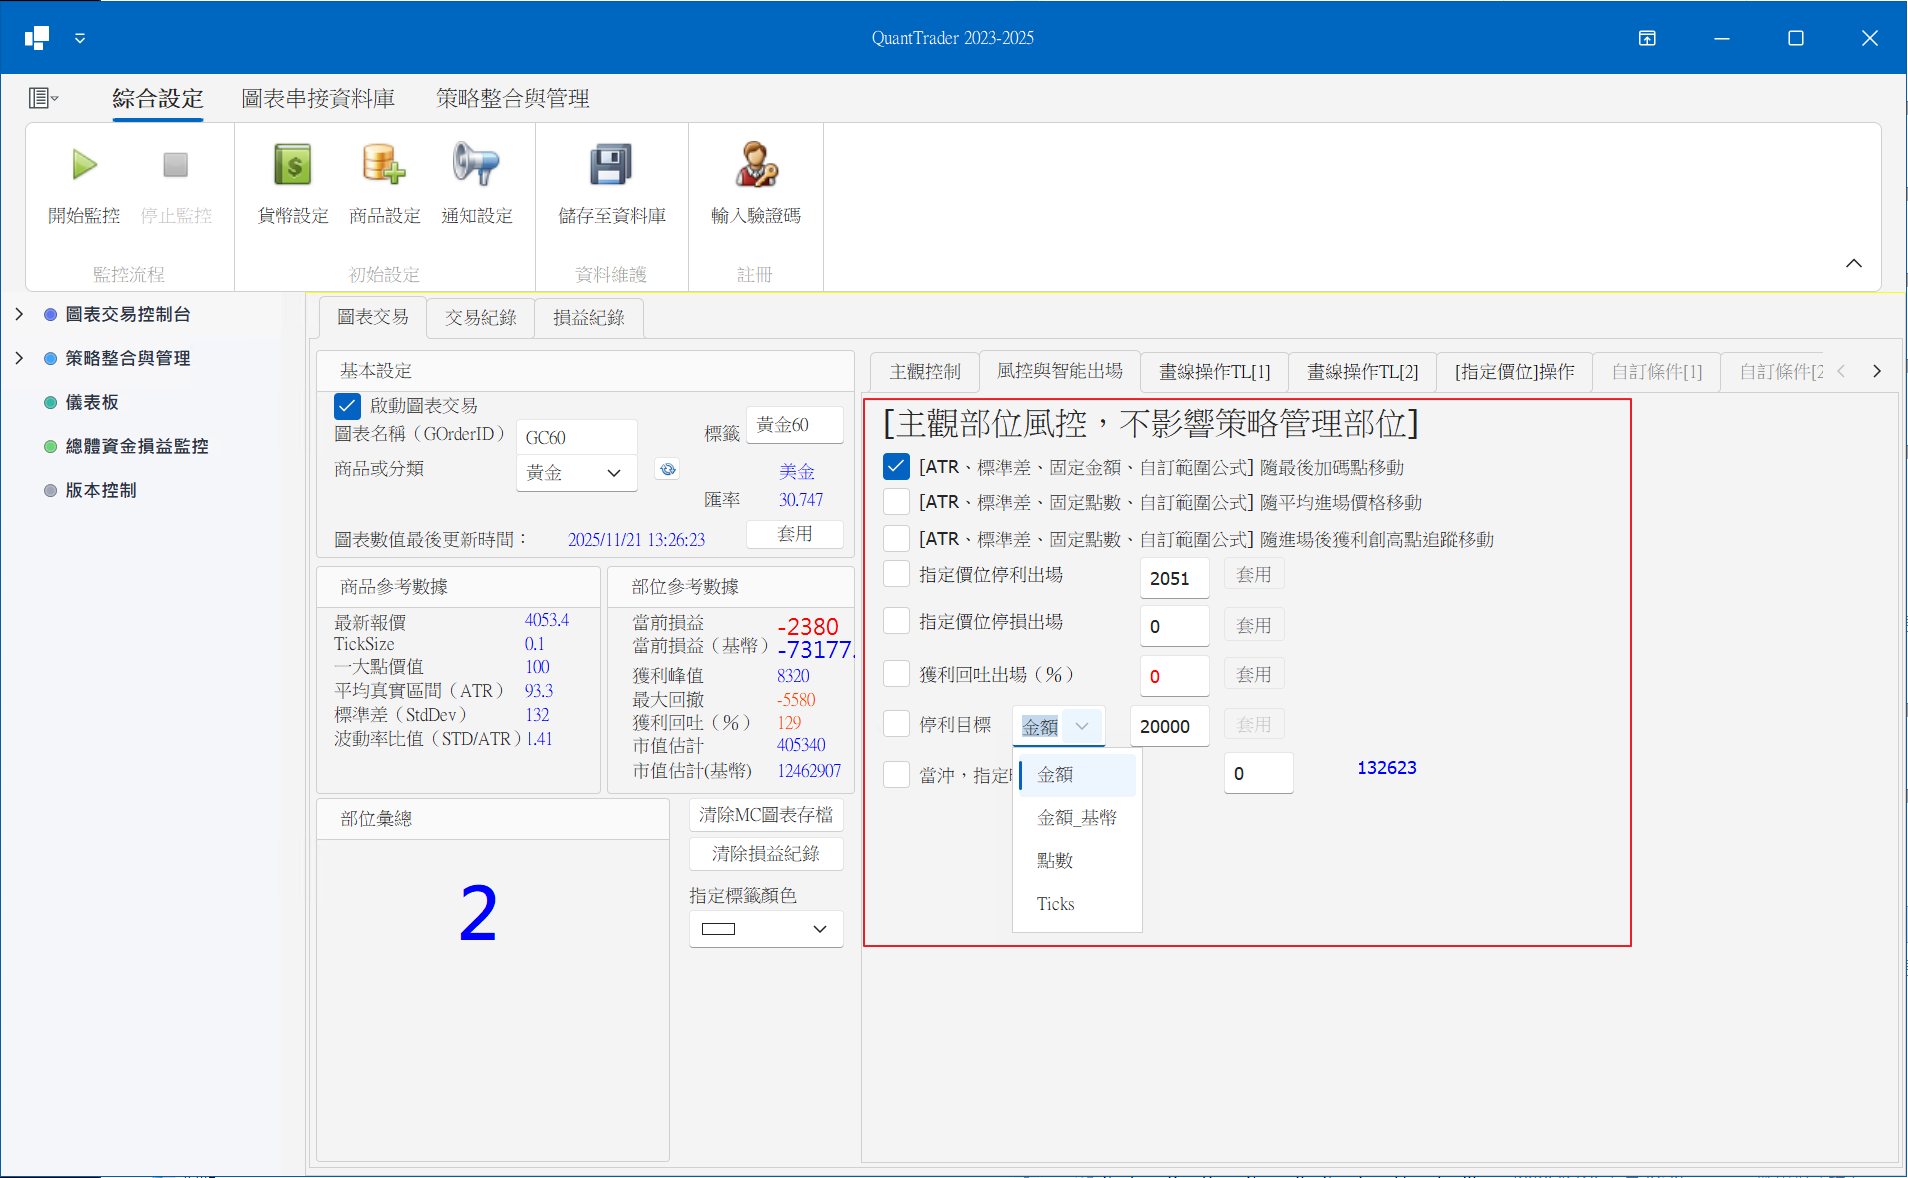Screen dimensions: 1908x1178
Task: Open 商品設定 with the database icon
Action: point(384,165)
